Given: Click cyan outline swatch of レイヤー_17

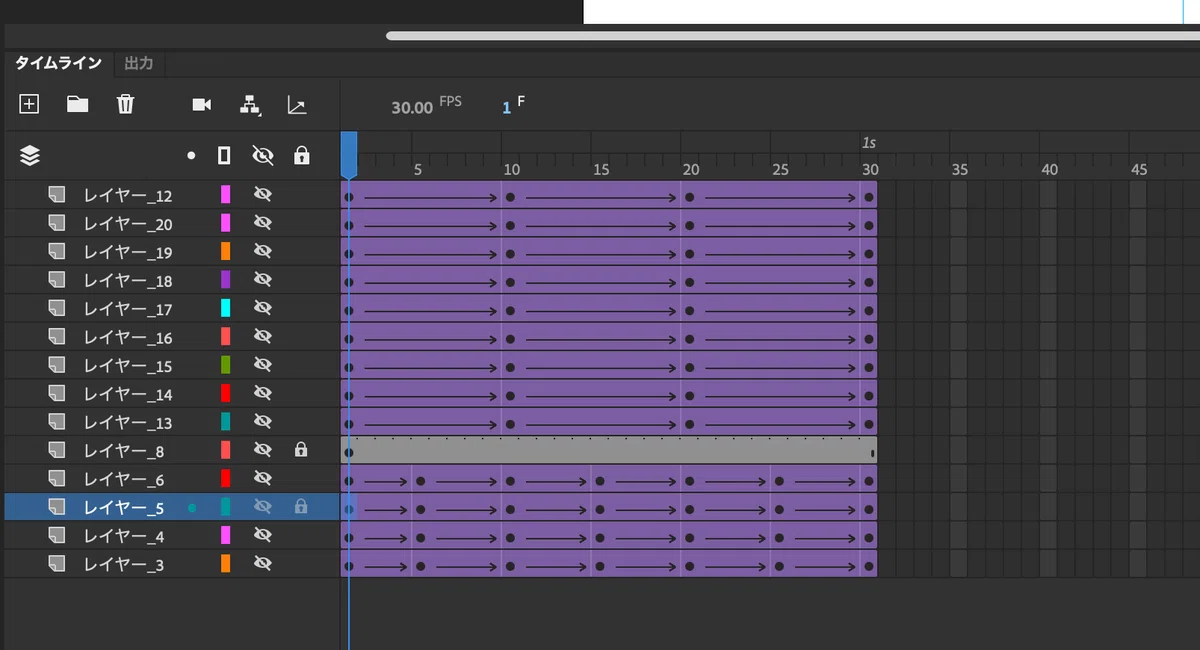Looking at the screenshot, I should tap(226, 307).
